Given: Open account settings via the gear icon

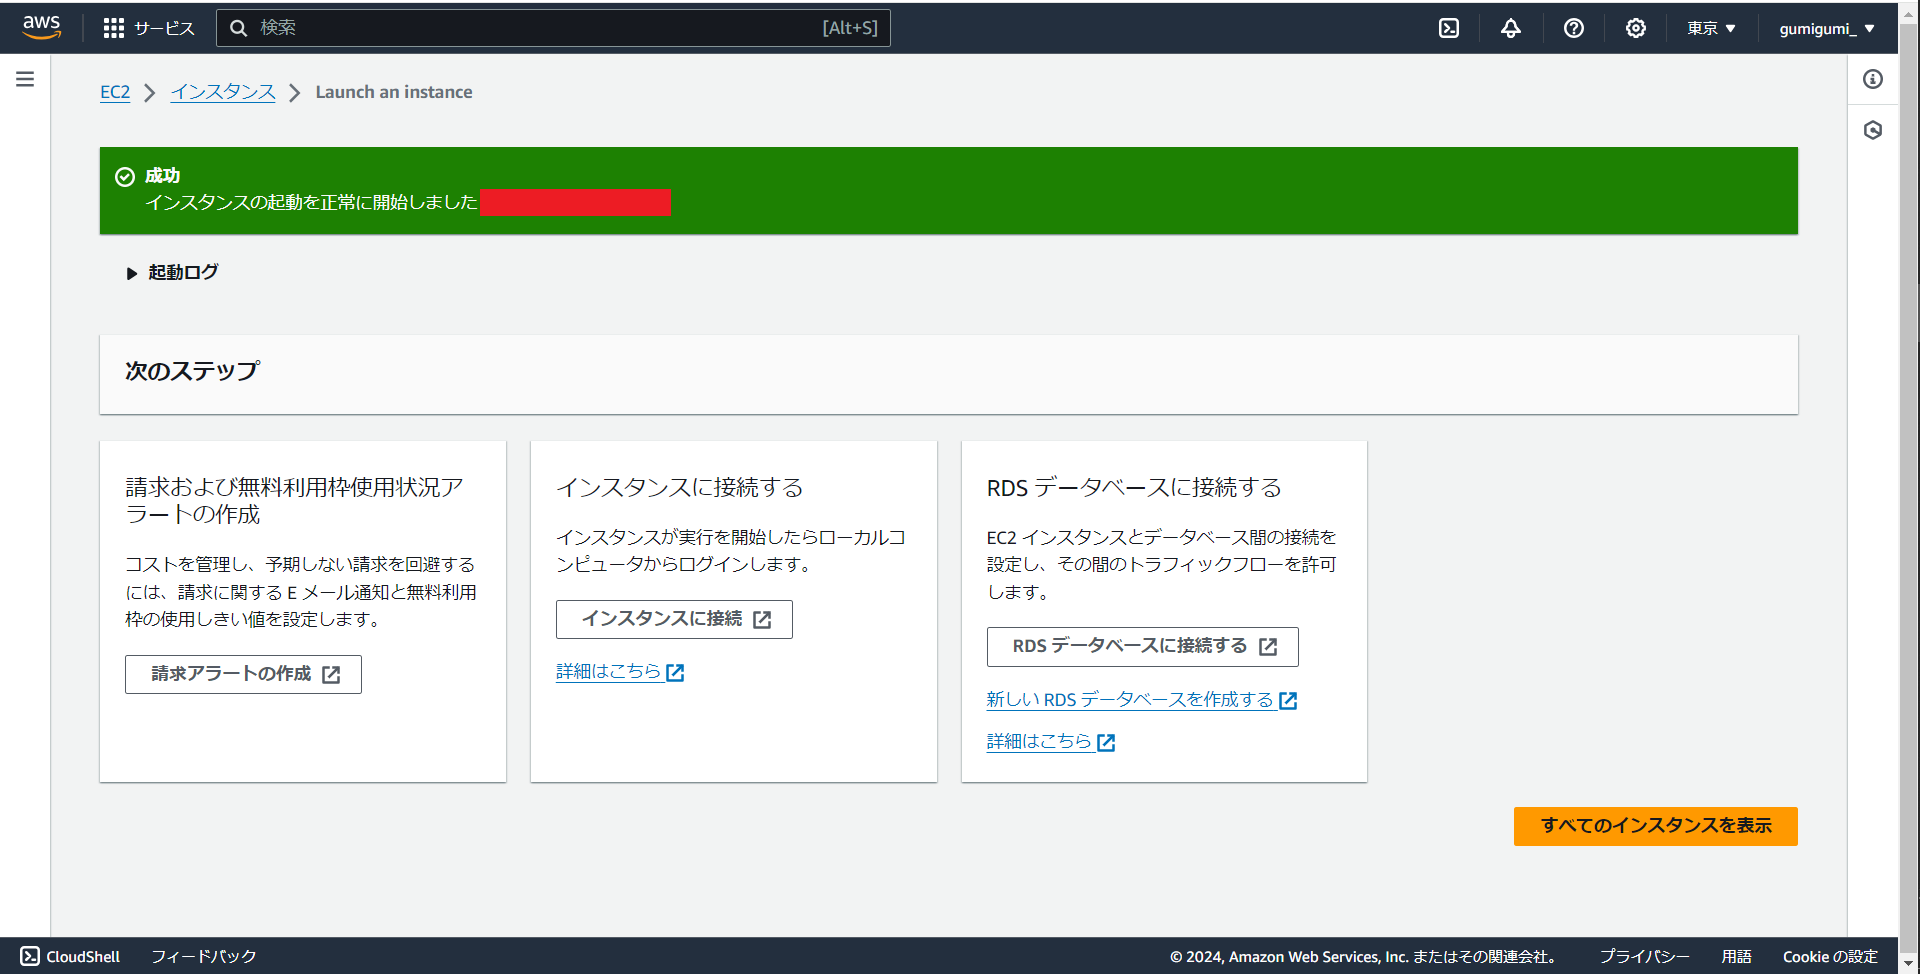Looking at the screenshot, I should pos(1635,27).
